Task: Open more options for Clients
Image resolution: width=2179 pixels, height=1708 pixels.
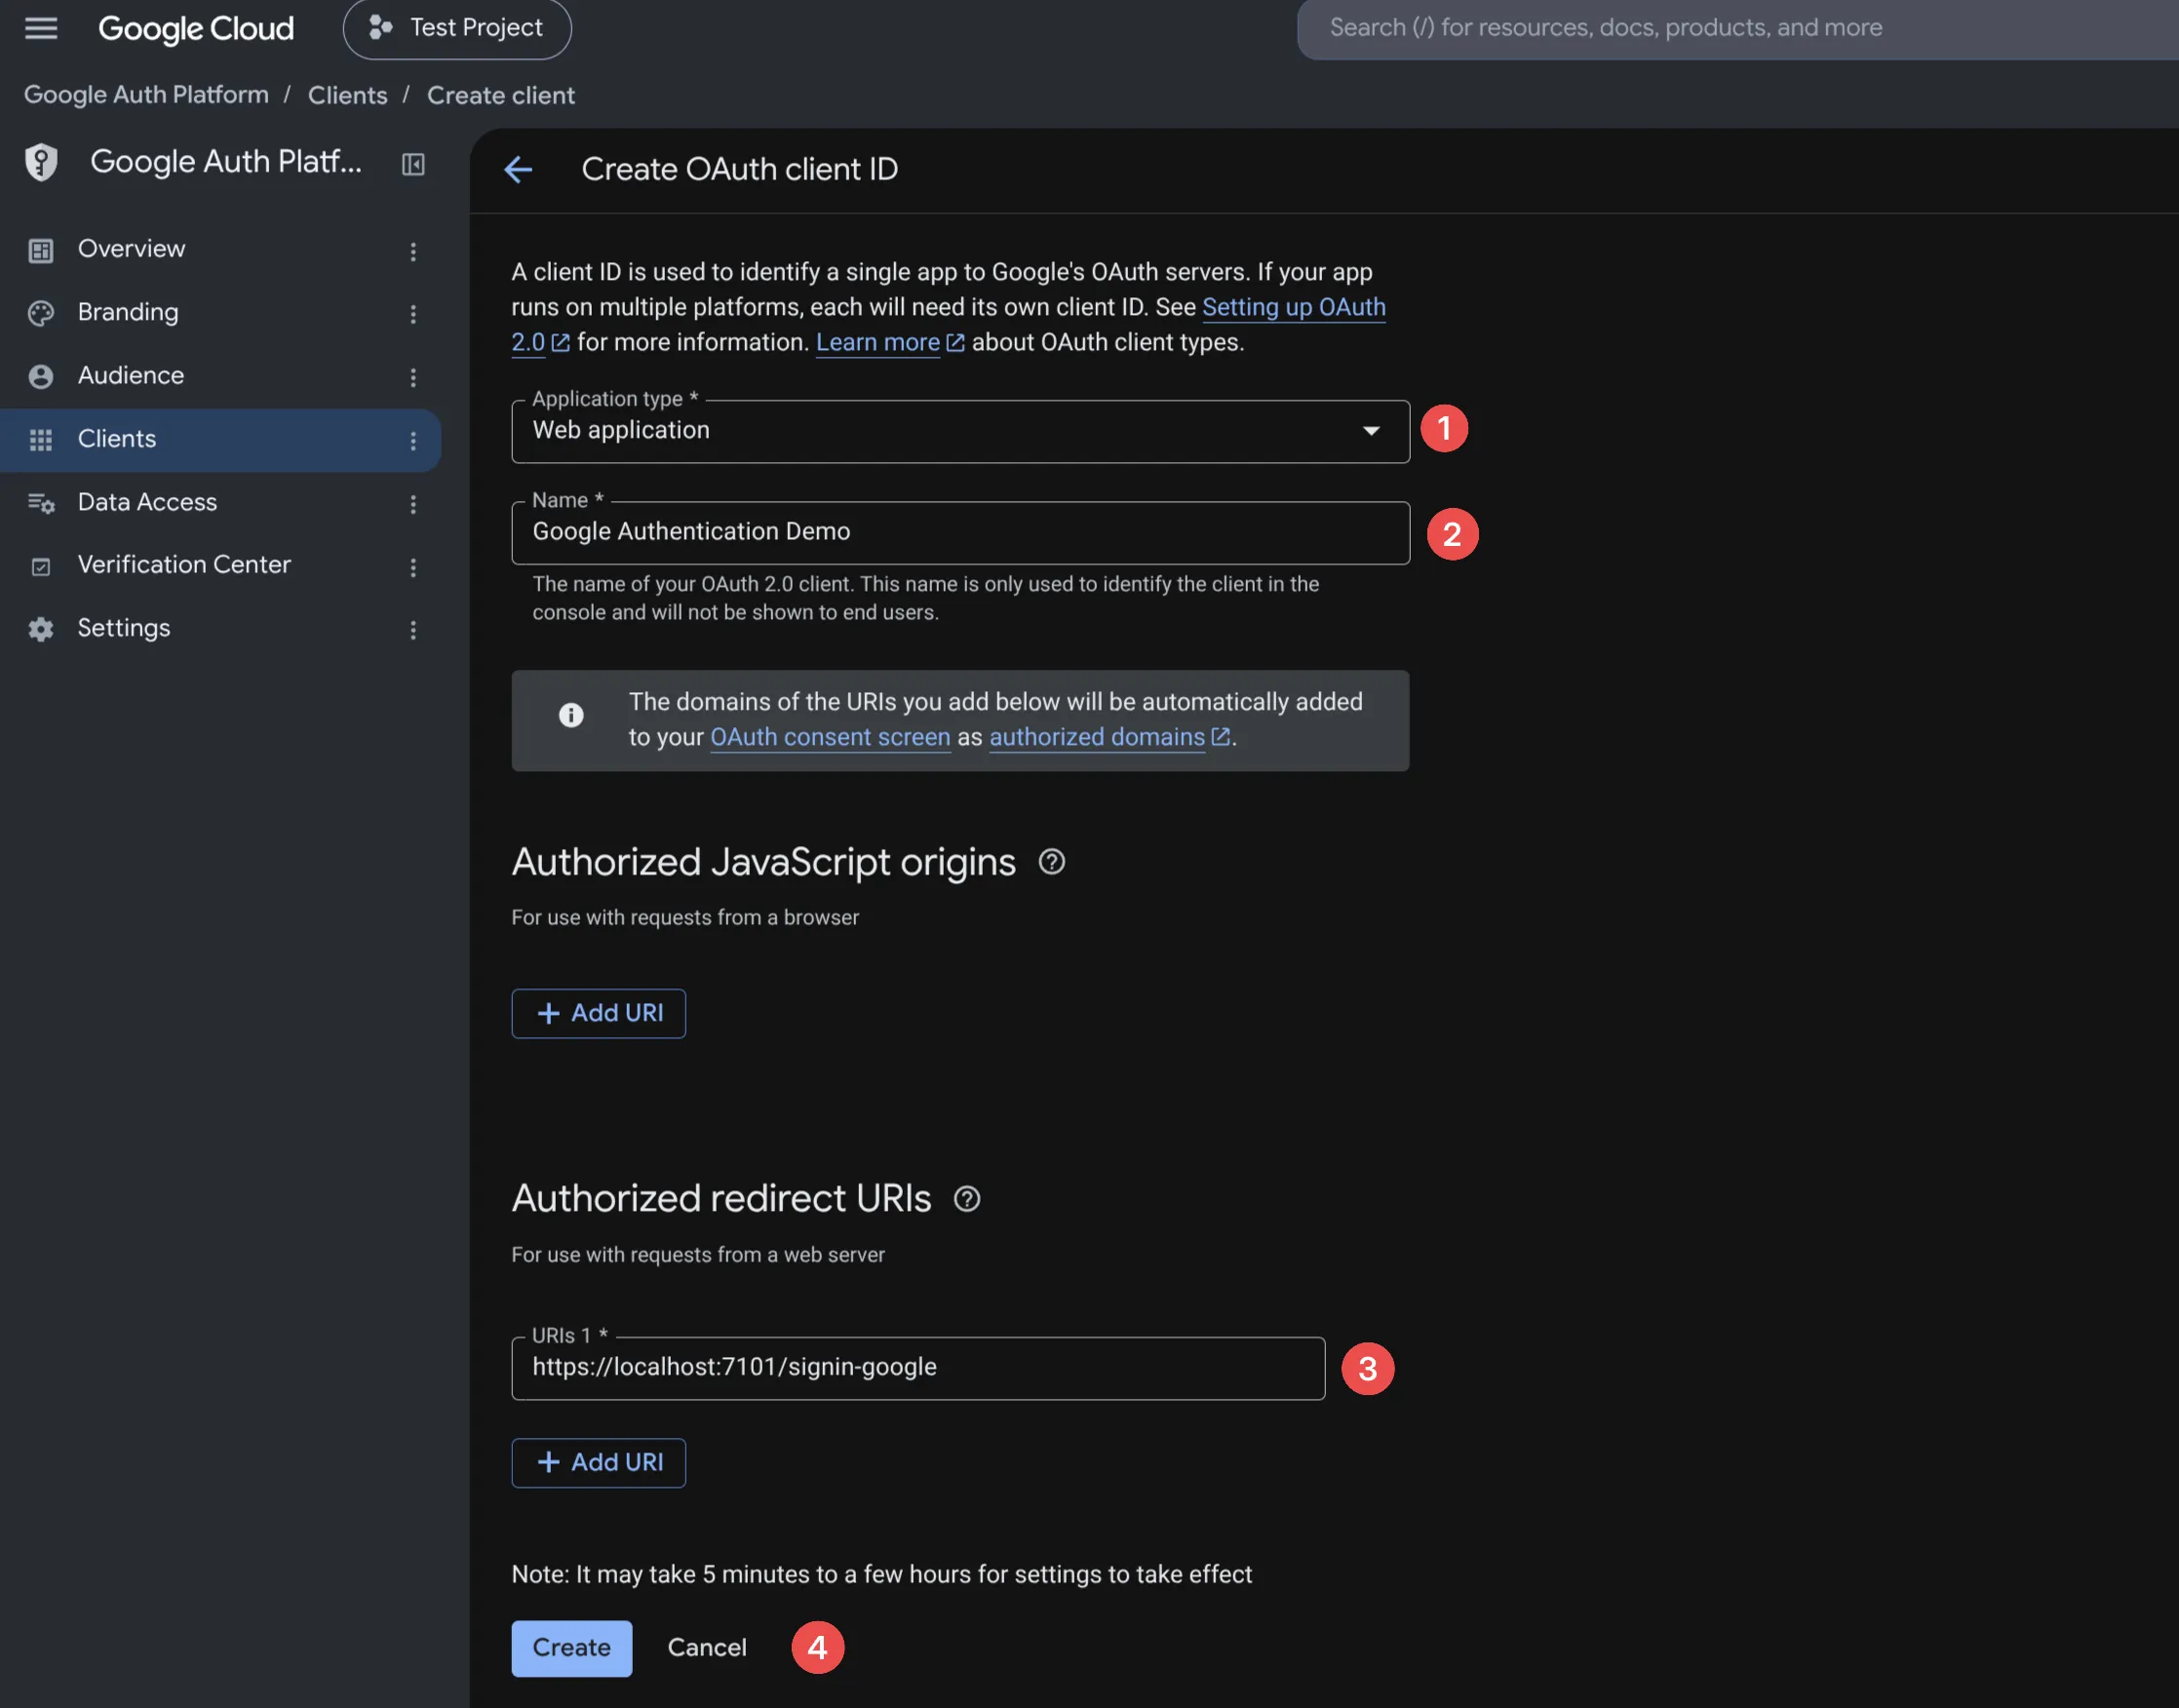Action: pos(413,441)
